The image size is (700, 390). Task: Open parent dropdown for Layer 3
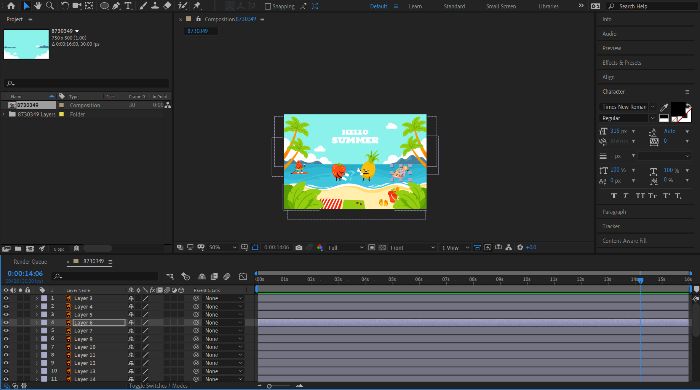(223, 298)
